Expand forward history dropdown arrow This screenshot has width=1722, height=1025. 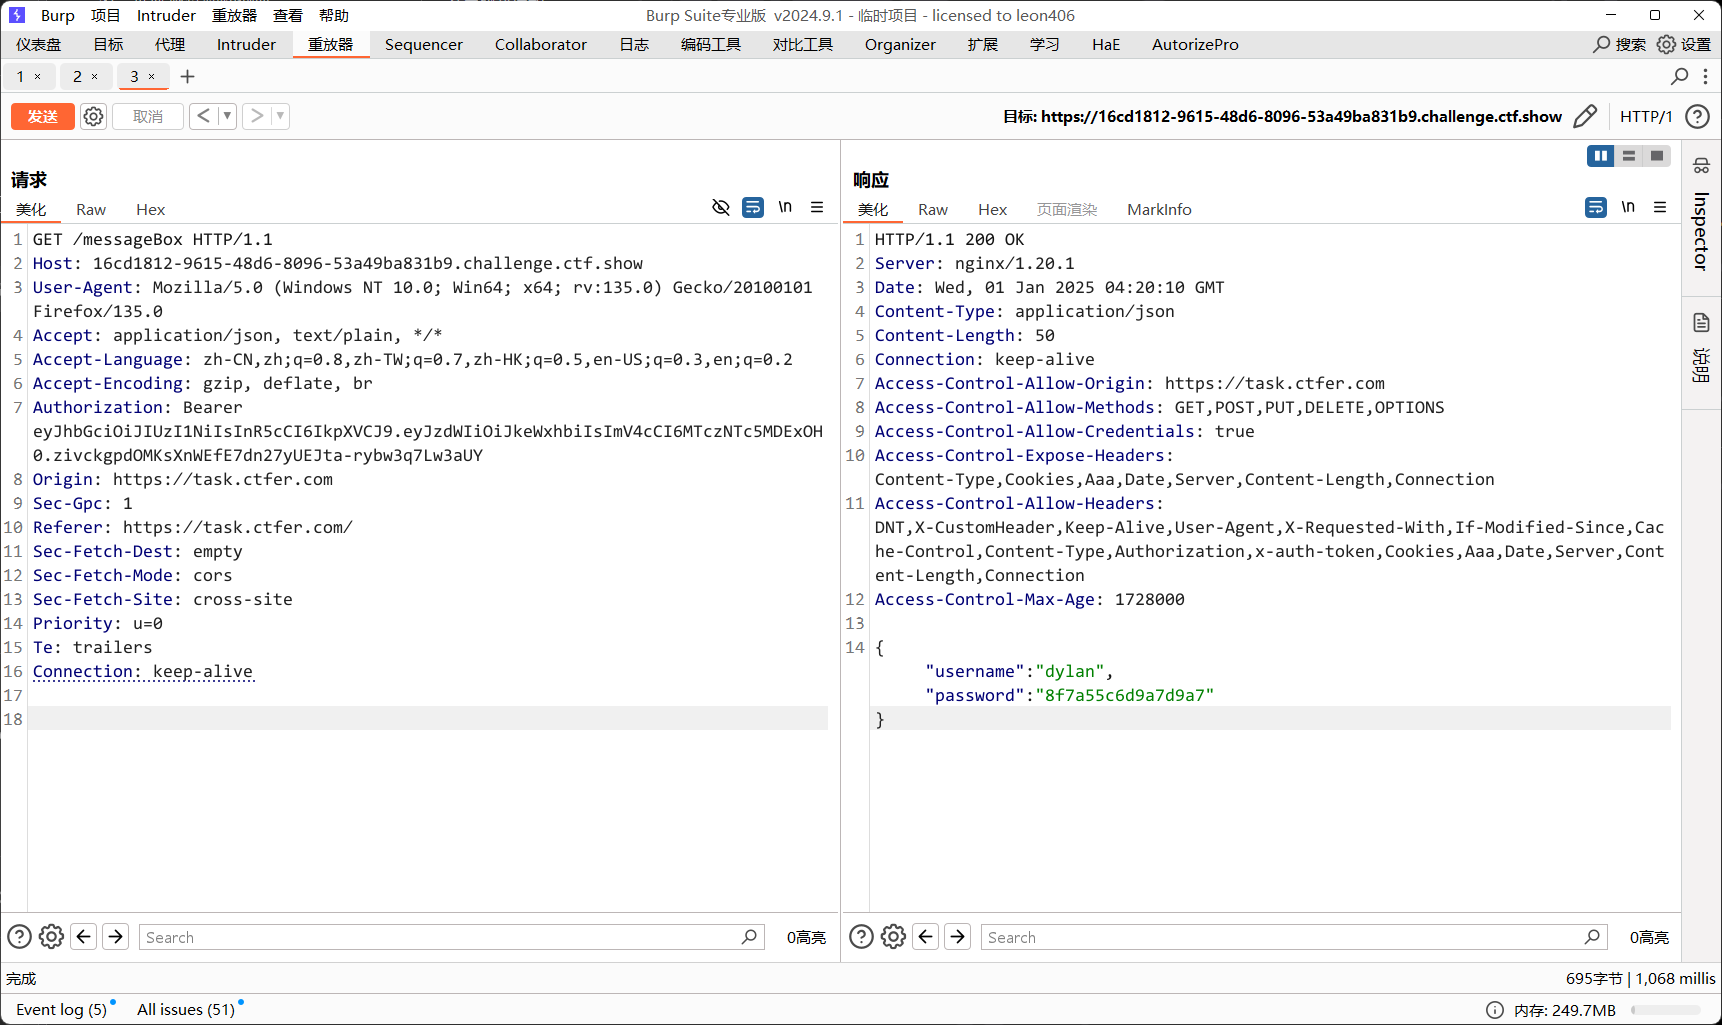click(x=280, y=117)
